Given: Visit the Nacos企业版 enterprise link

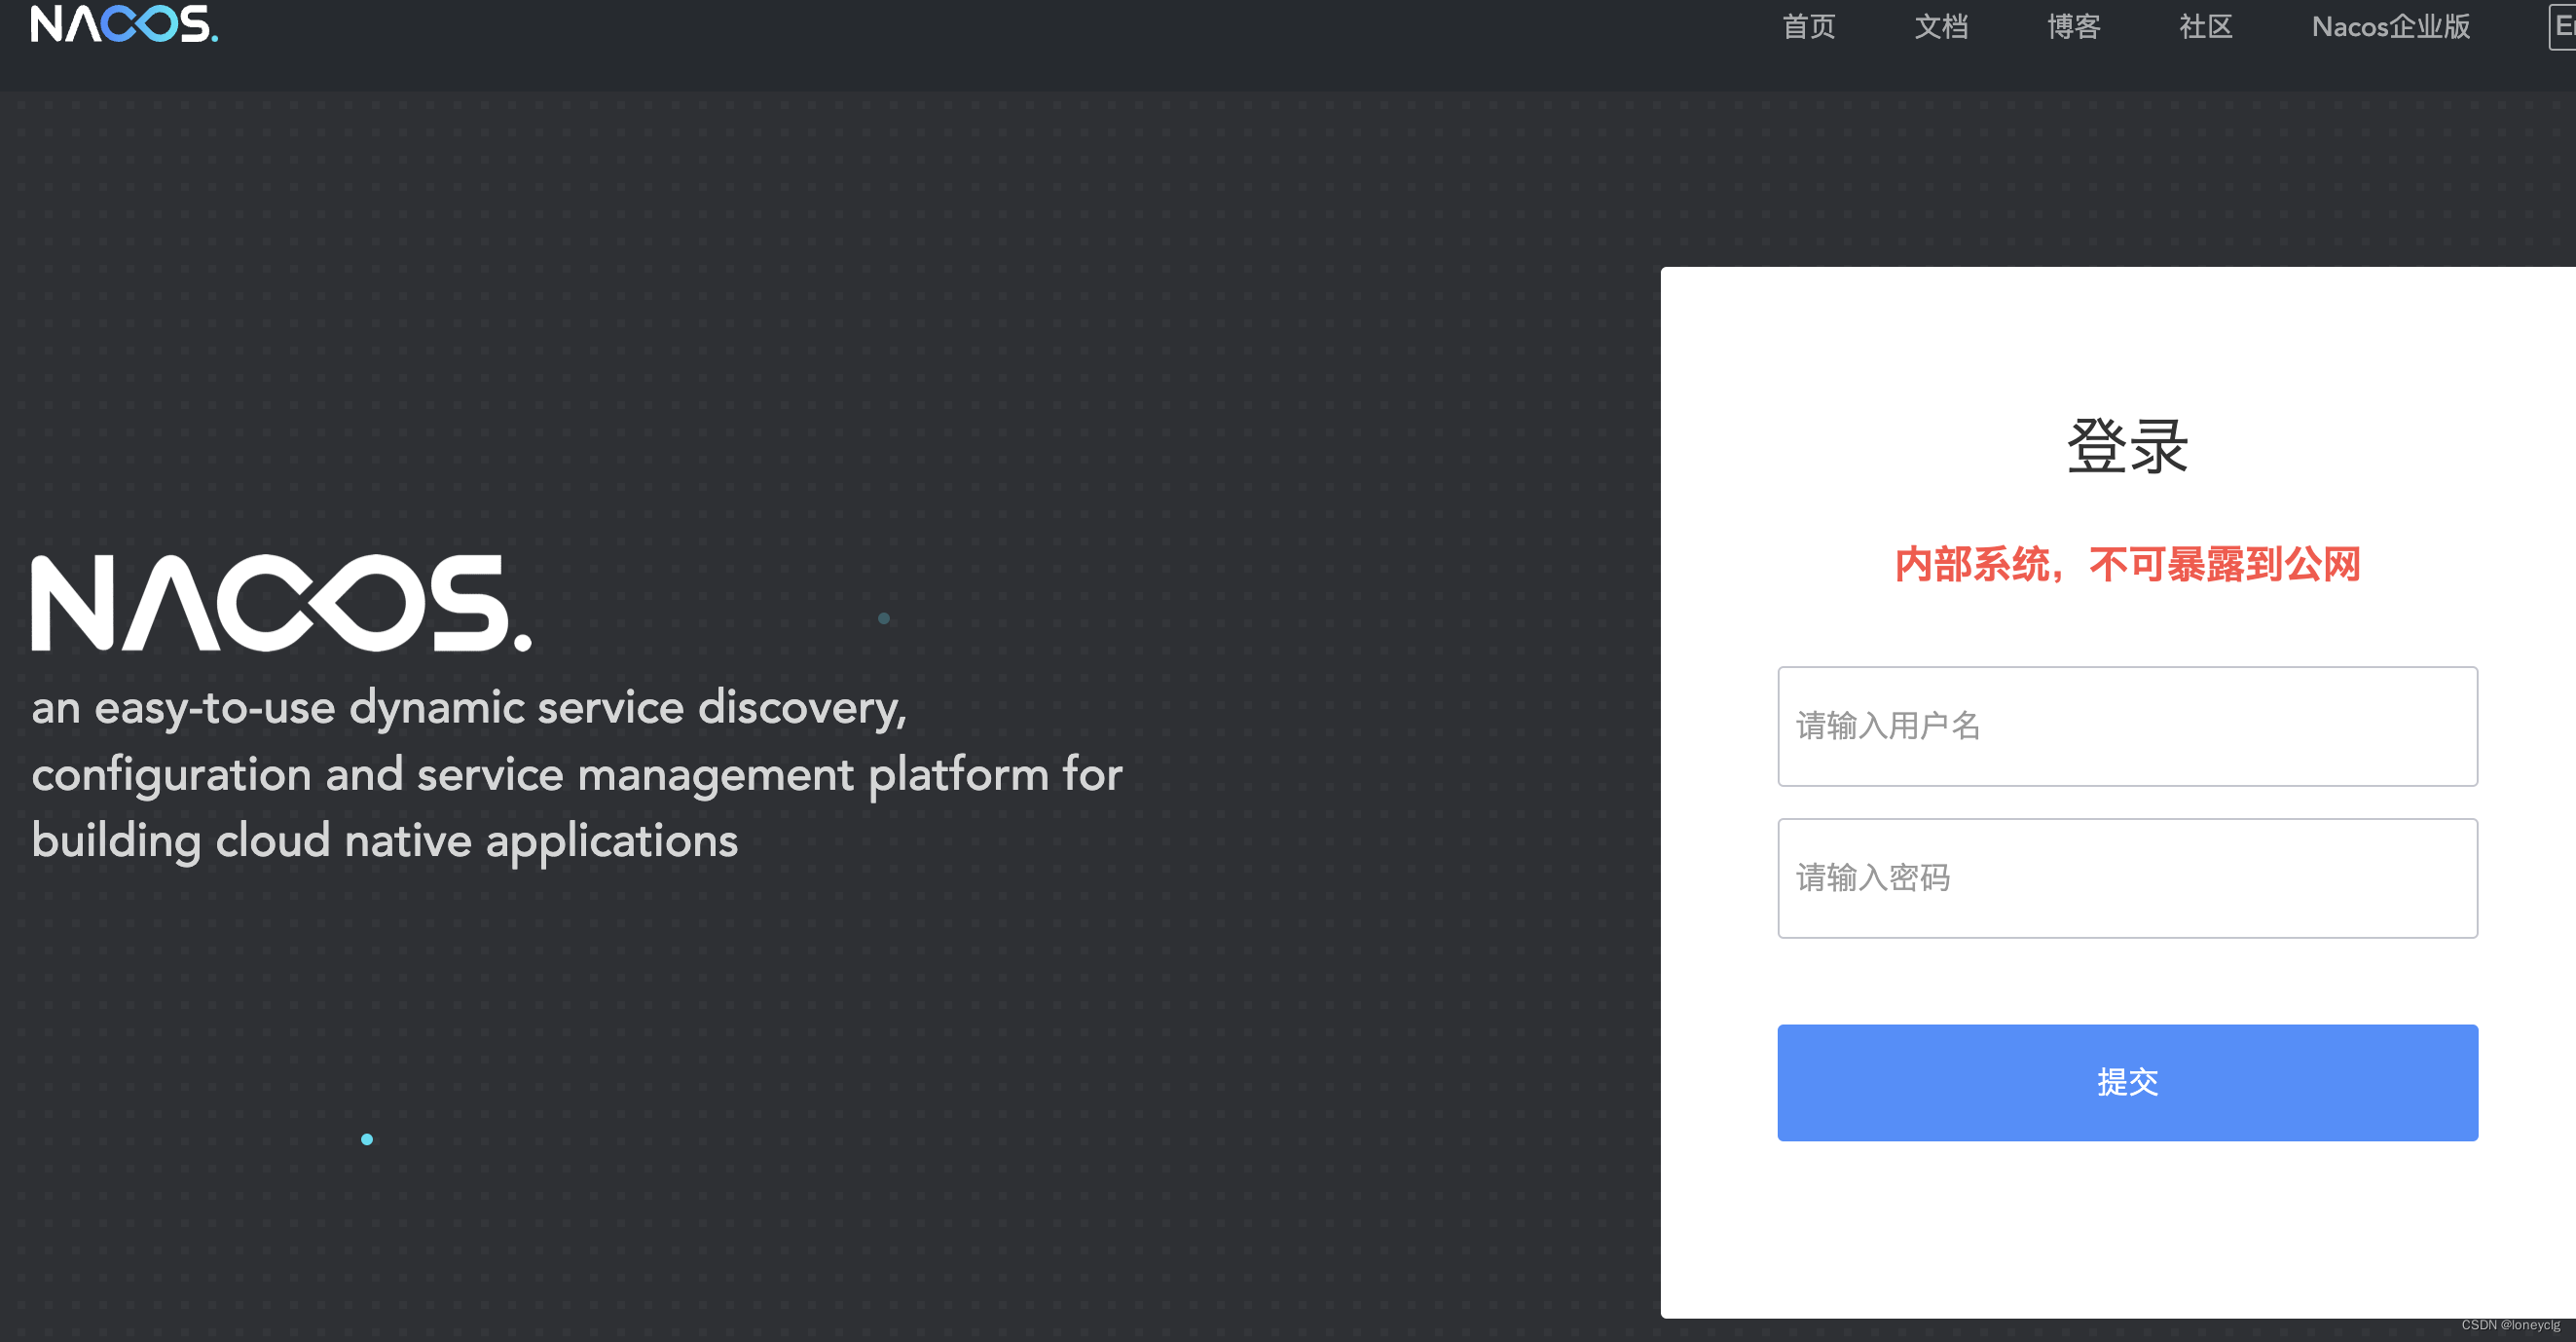Looking at the screenshot, I should point(2390,26).
